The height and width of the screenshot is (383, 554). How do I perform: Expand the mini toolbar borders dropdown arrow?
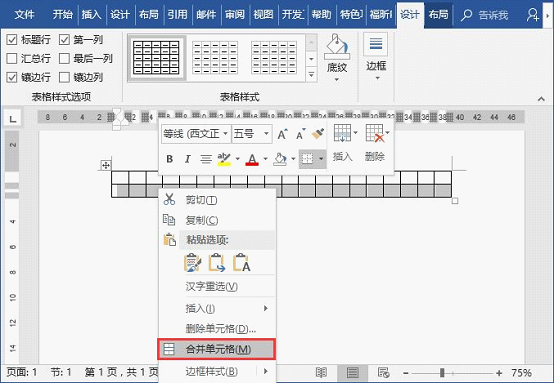(321, 159)
